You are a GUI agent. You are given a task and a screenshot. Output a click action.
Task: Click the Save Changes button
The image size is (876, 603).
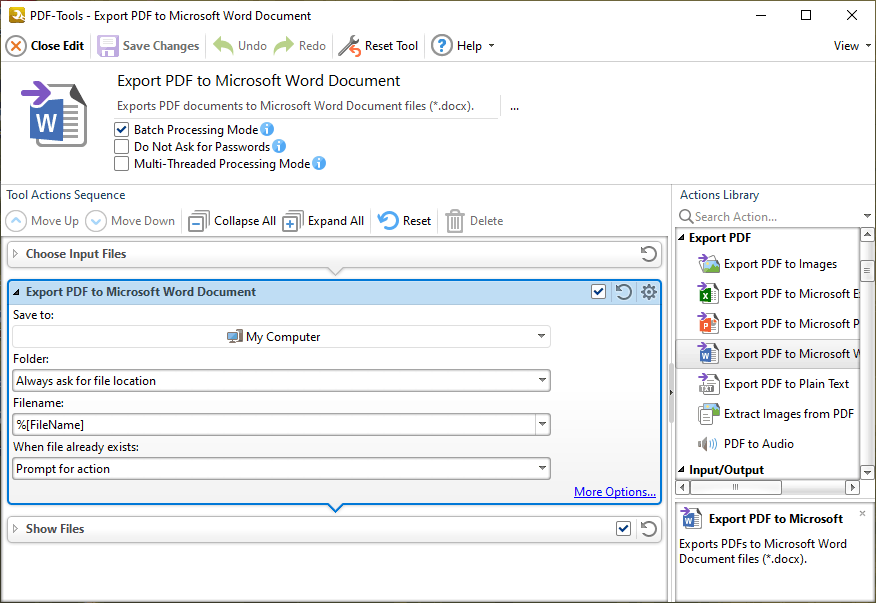coord(148,45)
